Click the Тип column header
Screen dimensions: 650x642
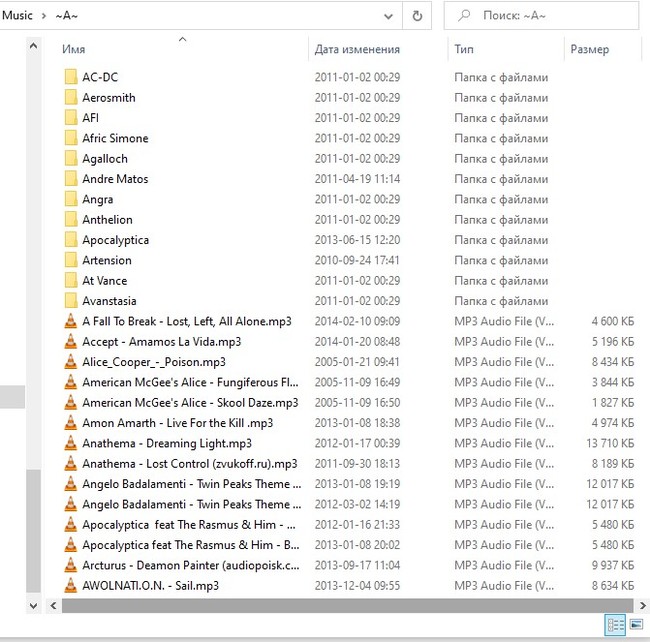[464, 49]
